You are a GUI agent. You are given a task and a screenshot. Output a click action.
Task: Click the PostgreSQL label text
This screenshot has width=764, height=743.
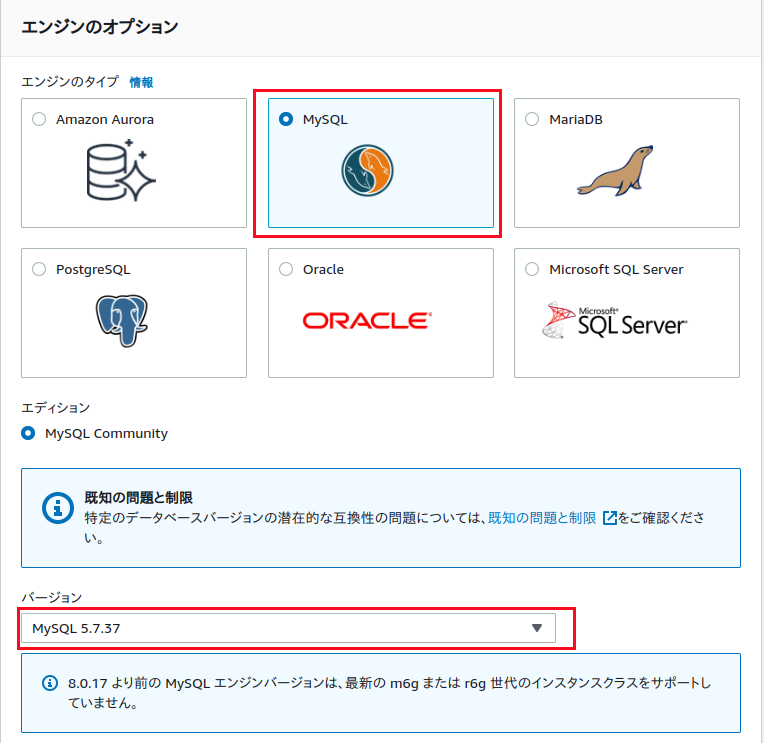click(x=93, y=270)
